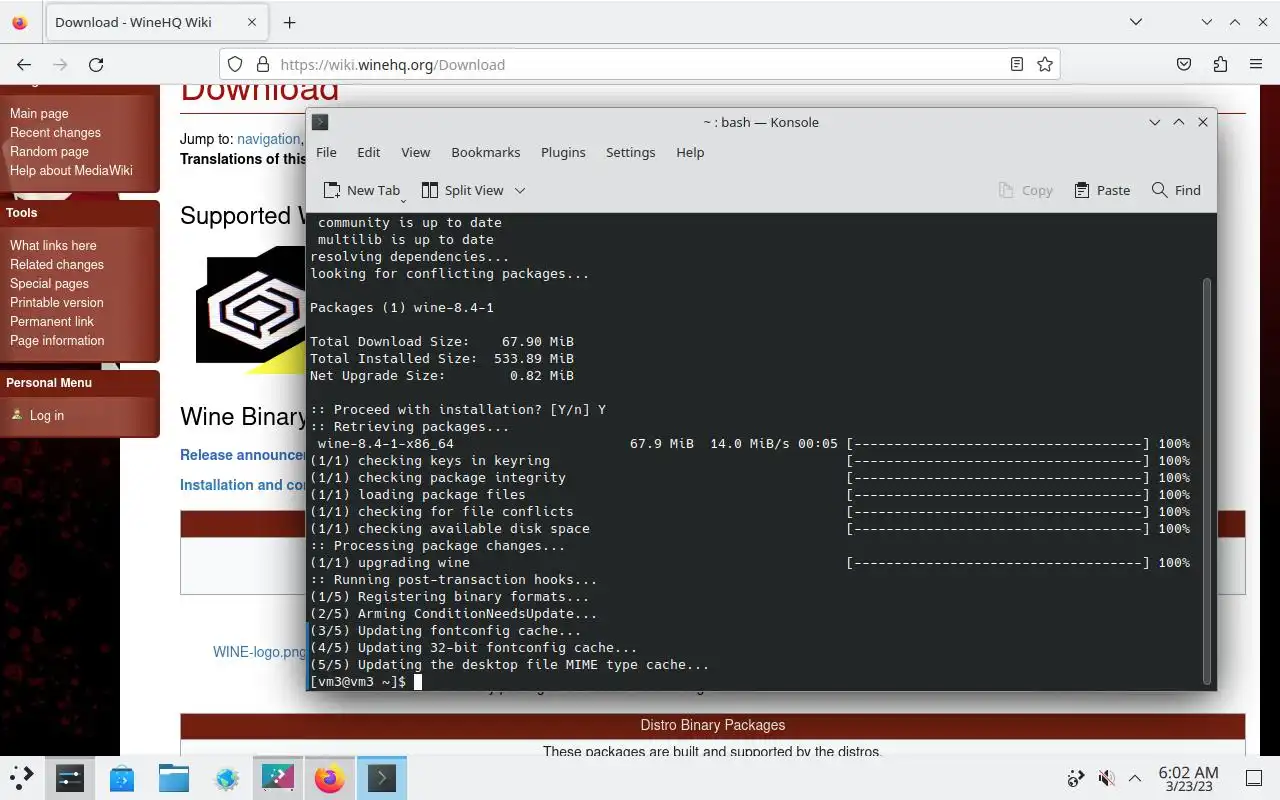1280x800 pixels.
Task: Open Konsole File menu
Action: tap(326, 152)
